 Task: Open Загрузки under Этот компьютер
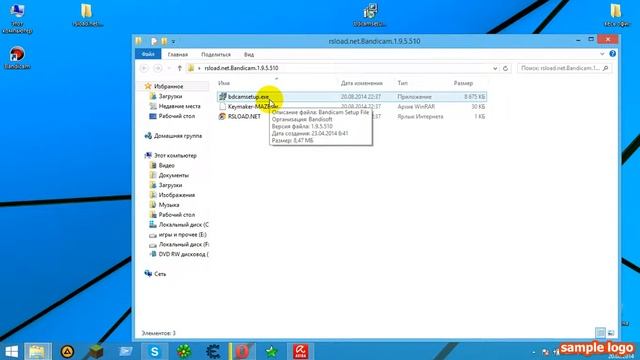point(170,185)
